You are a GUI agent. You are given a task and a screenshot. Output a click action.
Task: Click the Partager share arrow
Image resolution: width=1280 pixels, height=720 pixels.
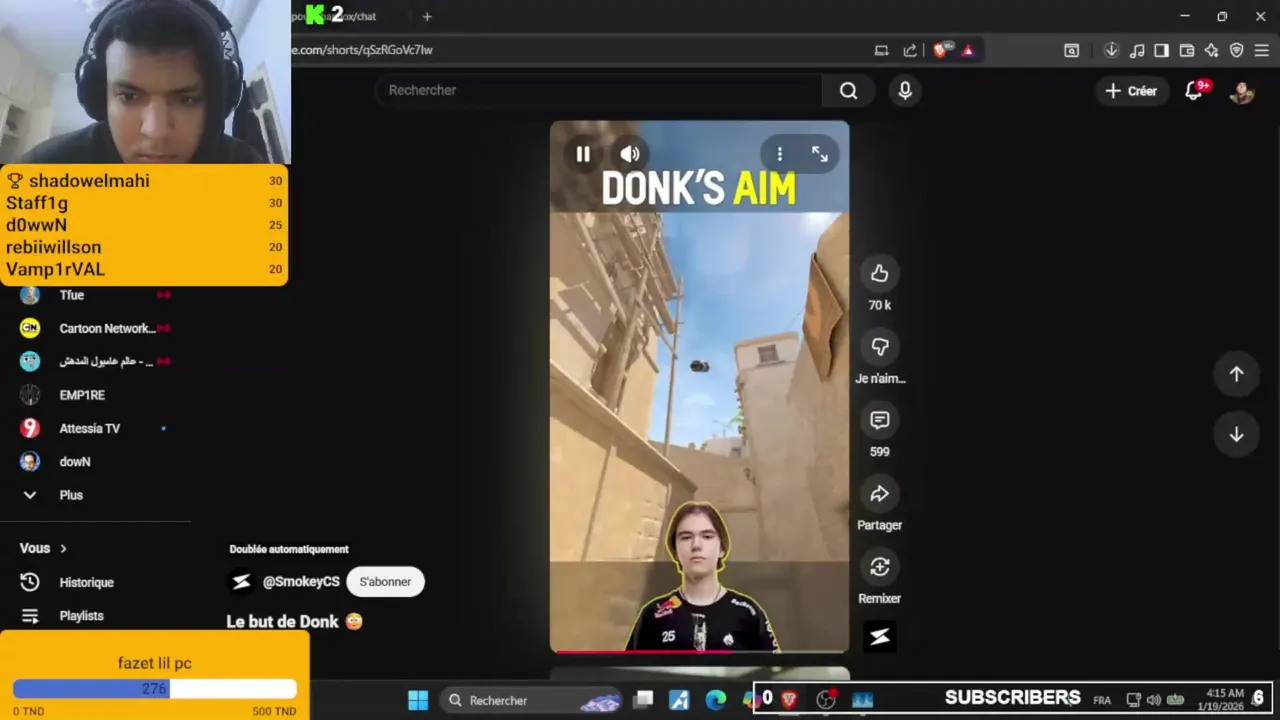[880, 493]
